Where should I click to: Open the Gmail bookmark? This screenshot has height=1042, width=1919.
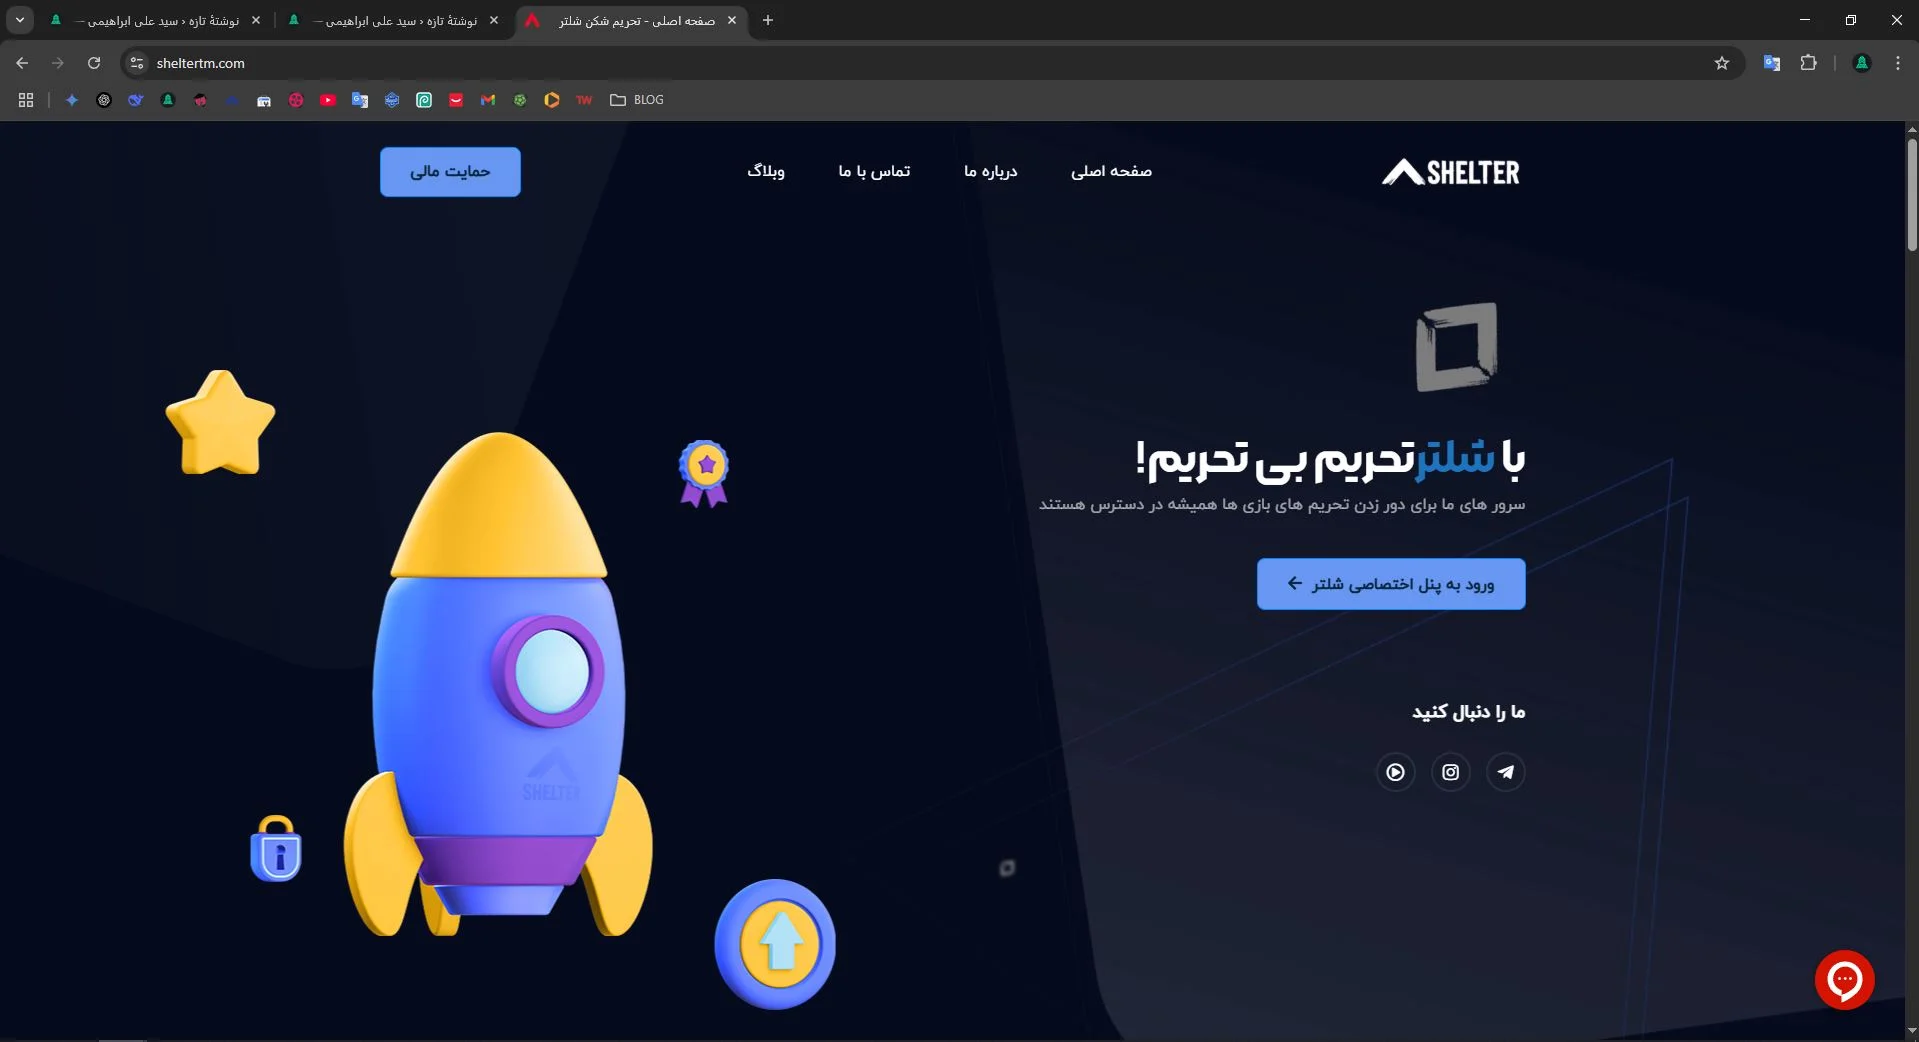488,100
